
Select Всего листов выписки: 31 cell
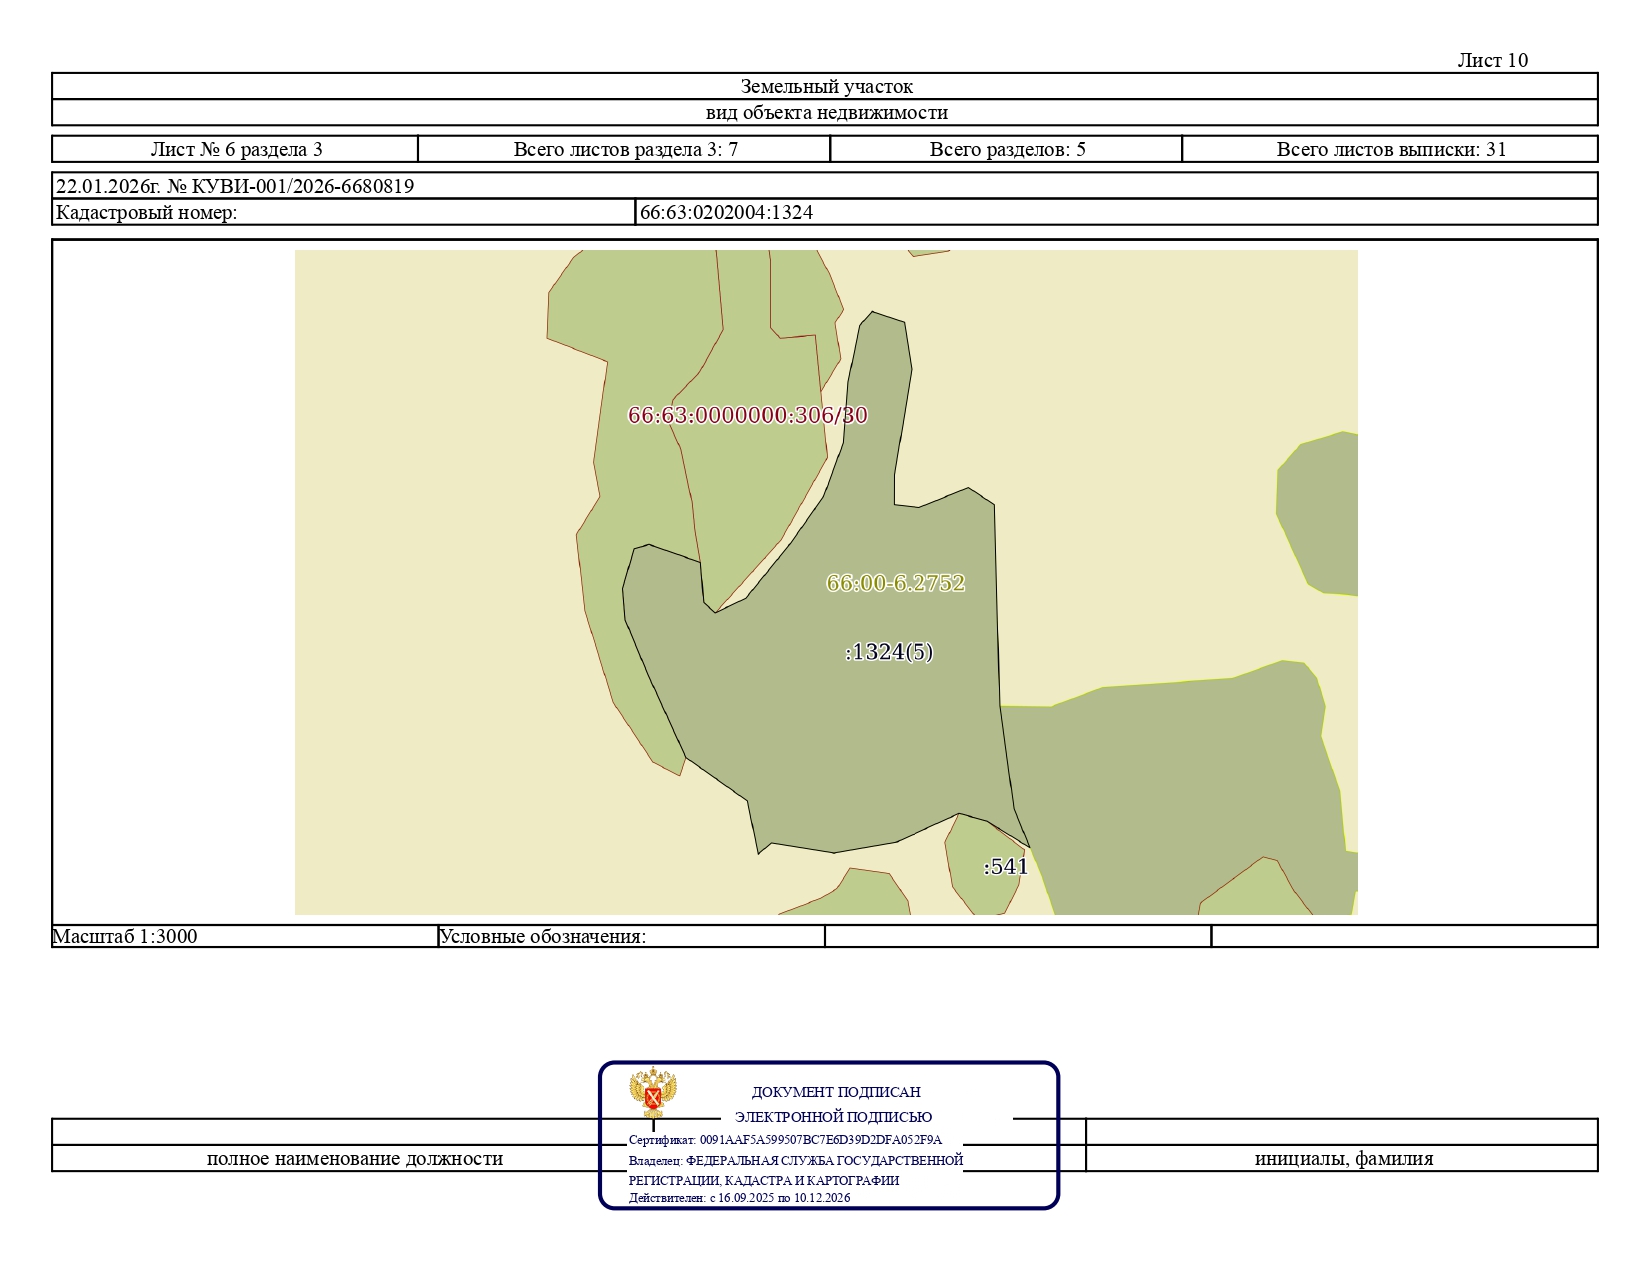point(1390,149)
